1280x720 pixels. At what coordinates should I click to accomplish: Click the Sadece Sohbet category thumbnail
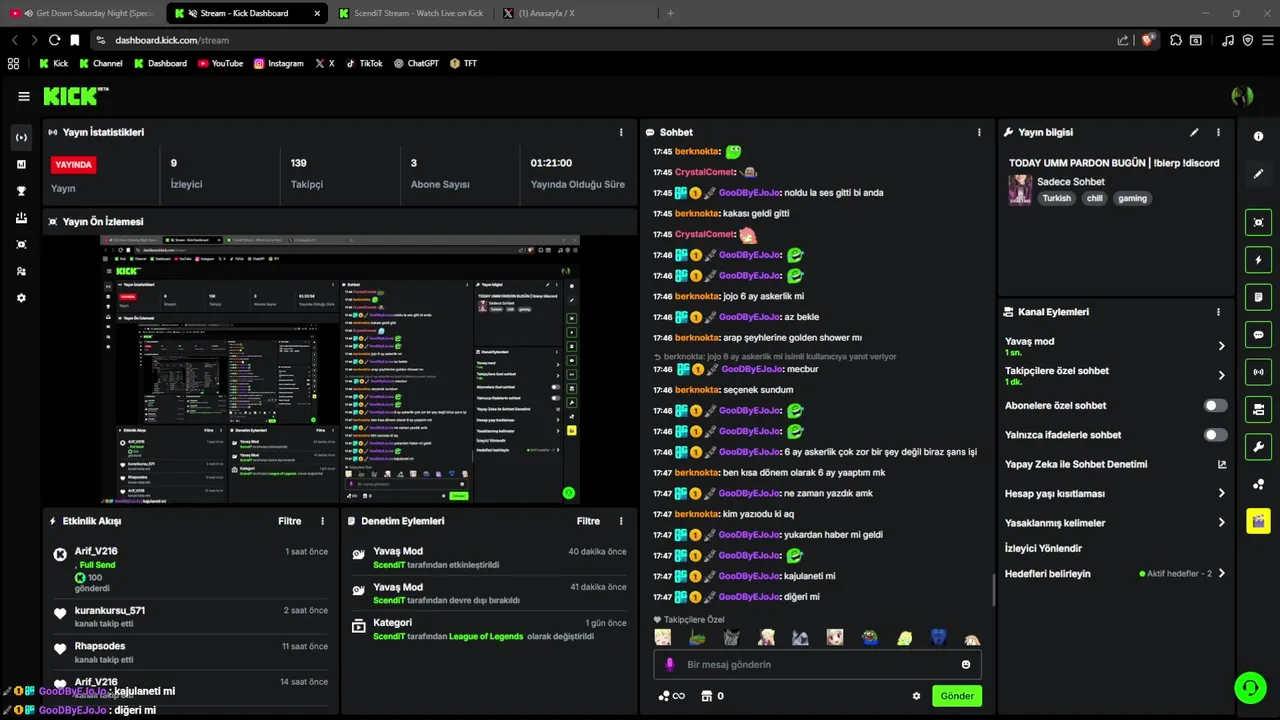click(x=1020, y=190)
